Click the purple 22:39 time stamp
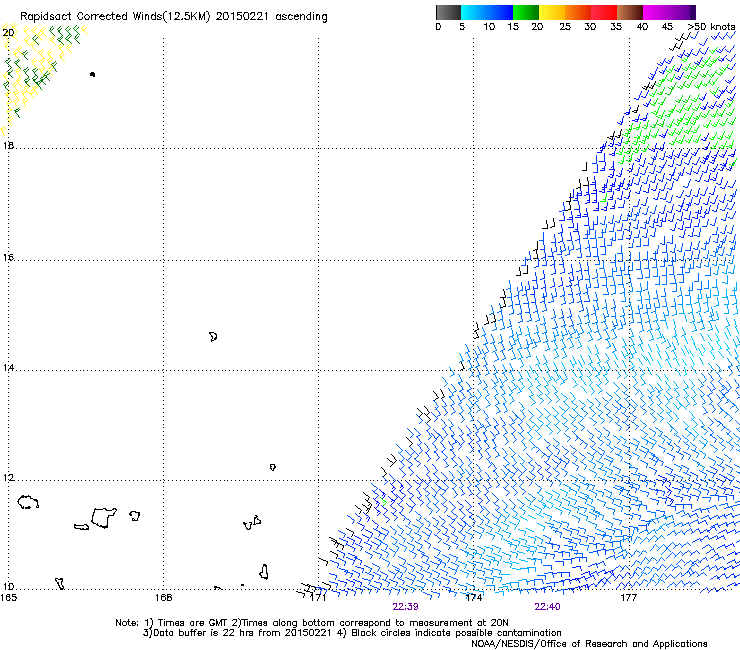 point(405,607)
